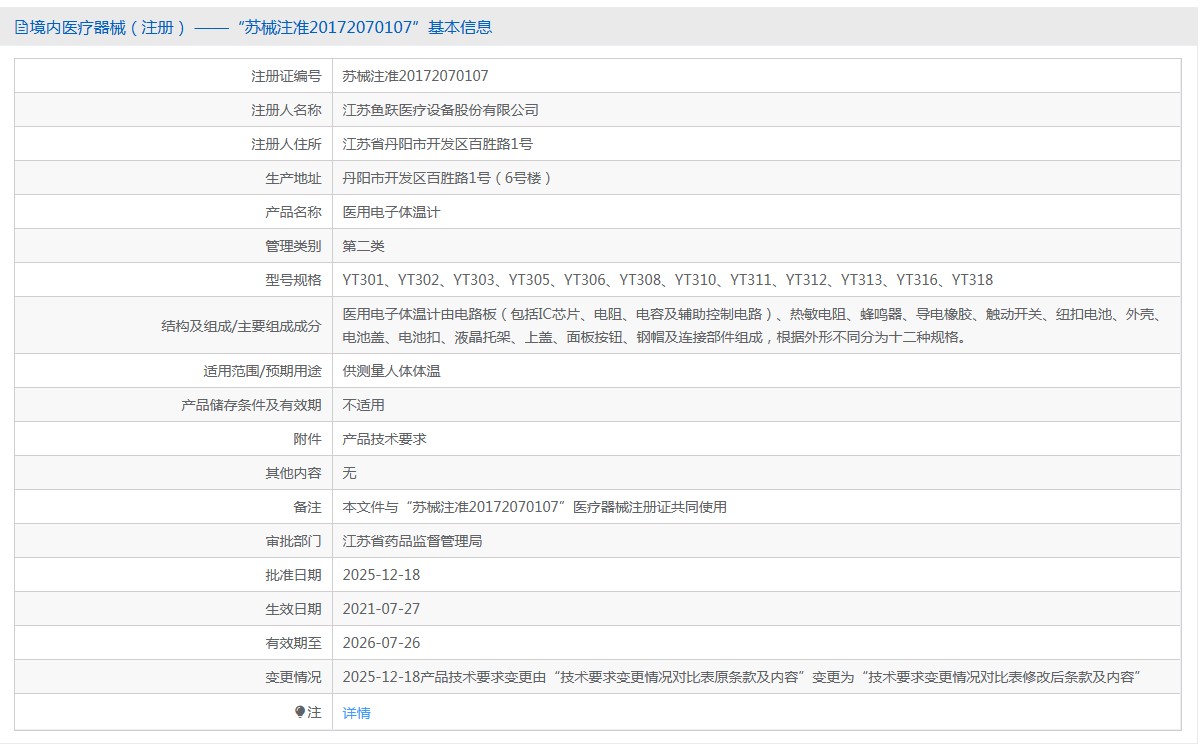
Task: Click expiry date 2026-07-26
Action: pos(381,643)
